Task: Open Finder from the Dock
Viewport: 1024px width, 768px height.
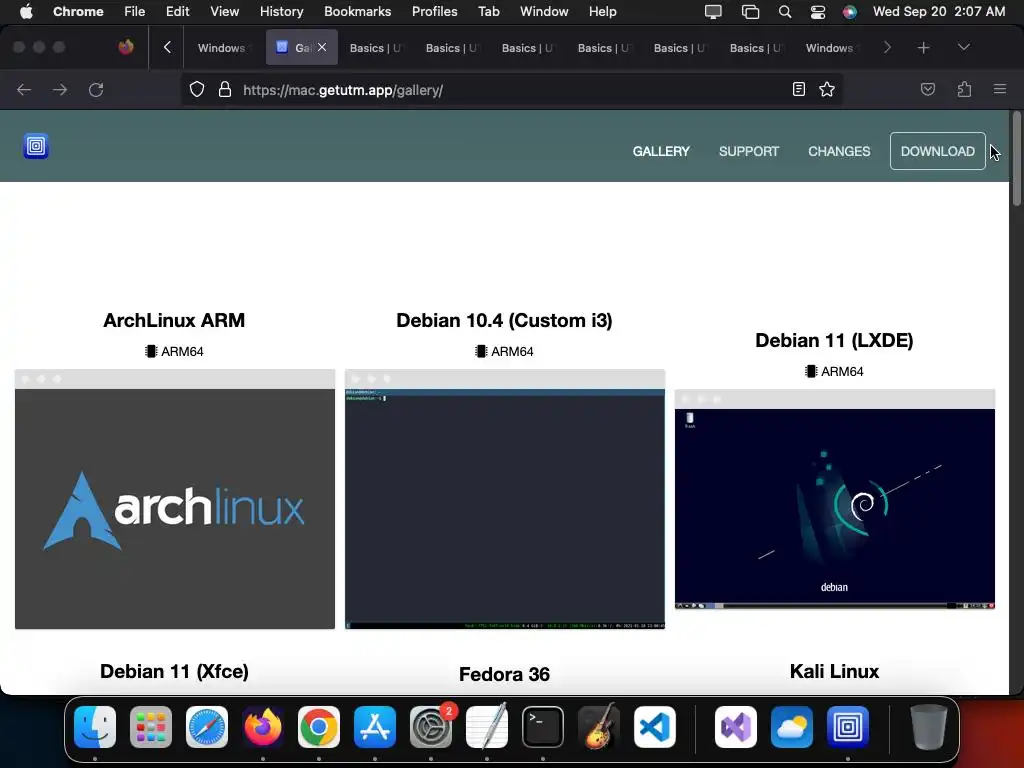Action: [95, 726]
